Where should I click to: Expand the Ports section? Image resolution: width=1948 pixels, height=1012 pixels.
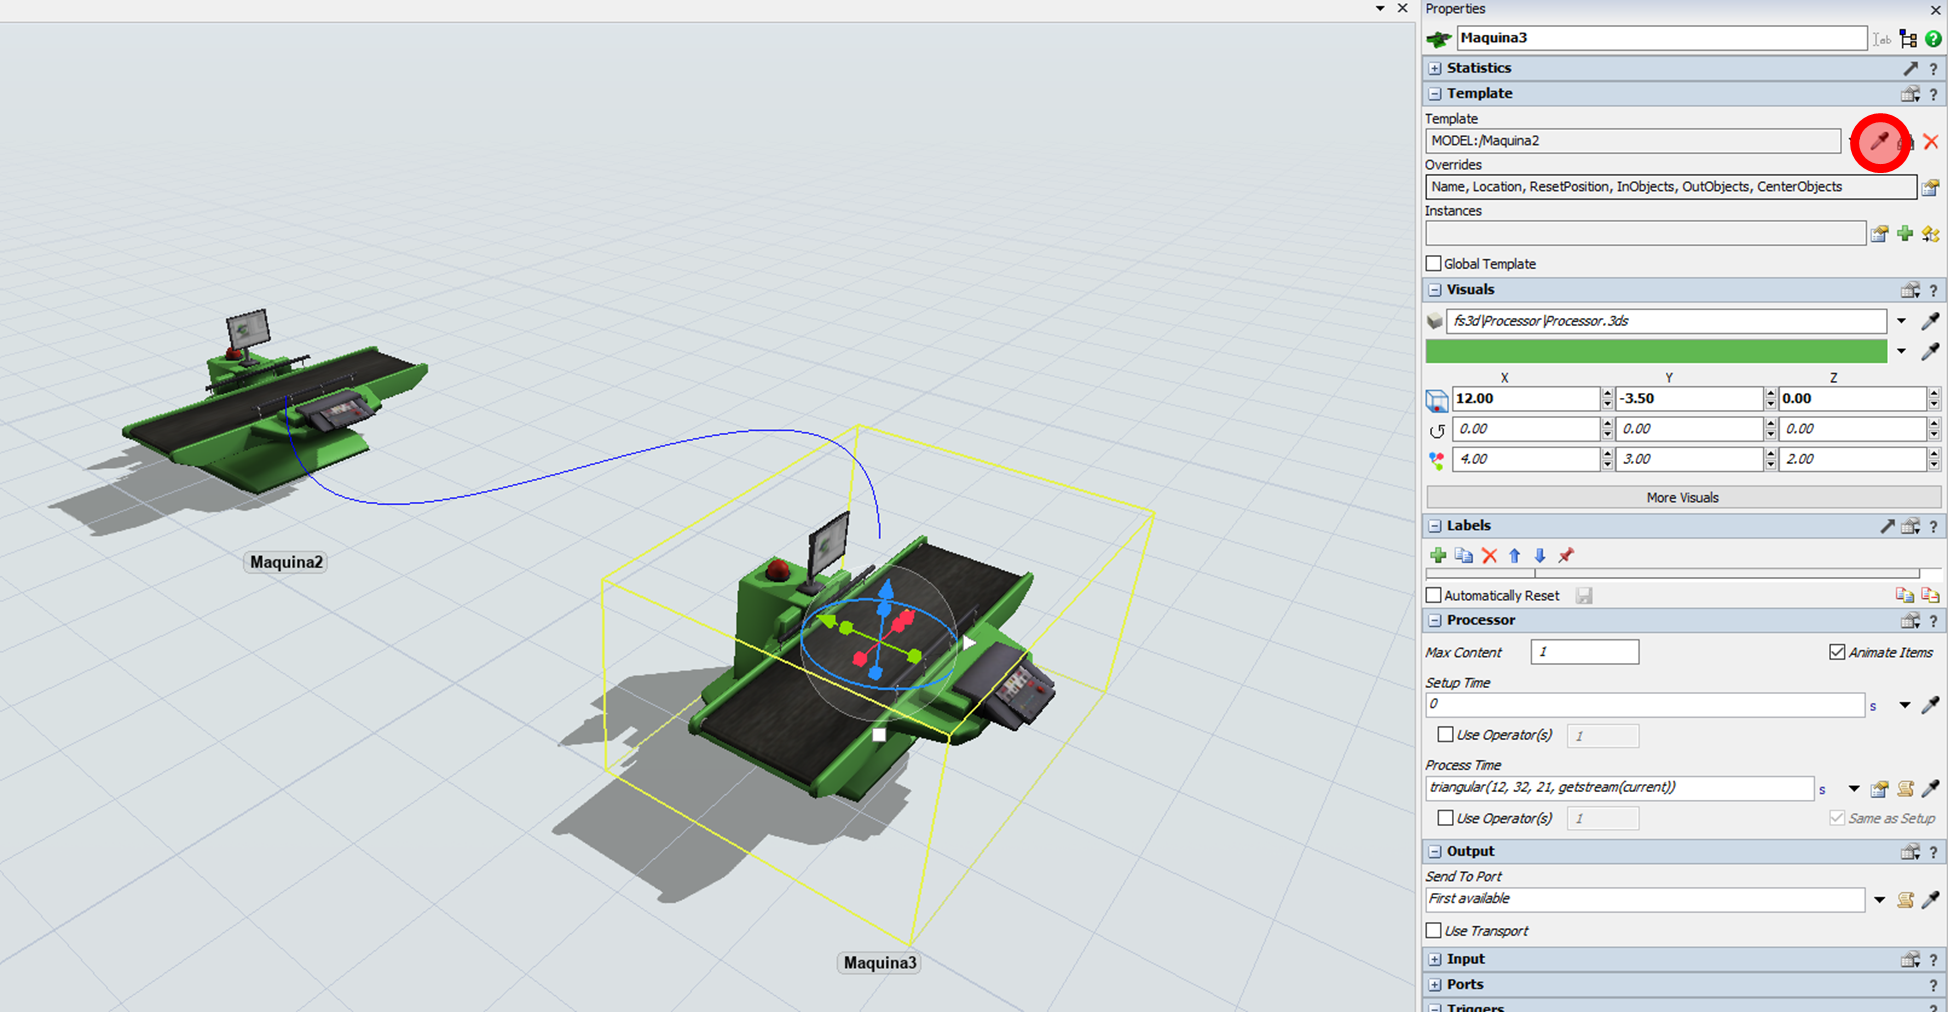pyautogui.click(x=1435, y=985)
